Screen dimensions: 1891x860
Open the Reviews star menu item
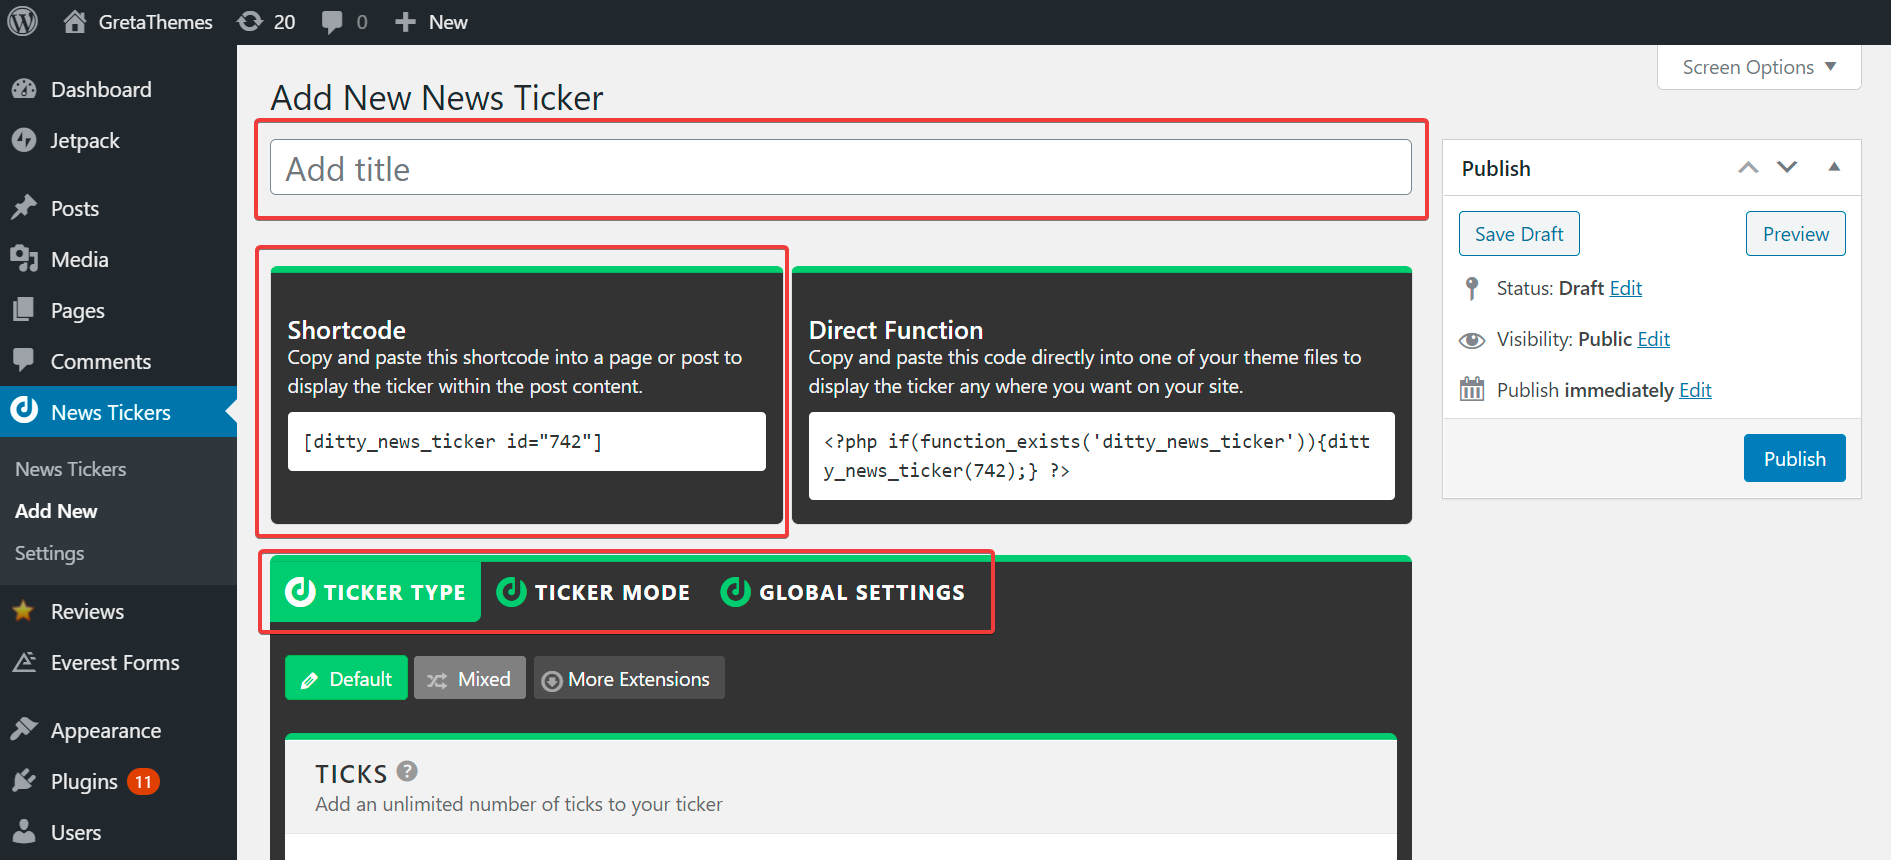click(87, 612)
